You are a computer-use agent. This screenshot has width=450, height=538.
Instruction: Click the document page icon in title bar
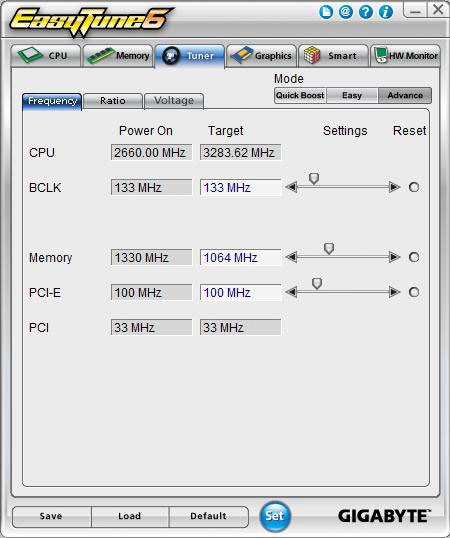[x=326, y=12]
